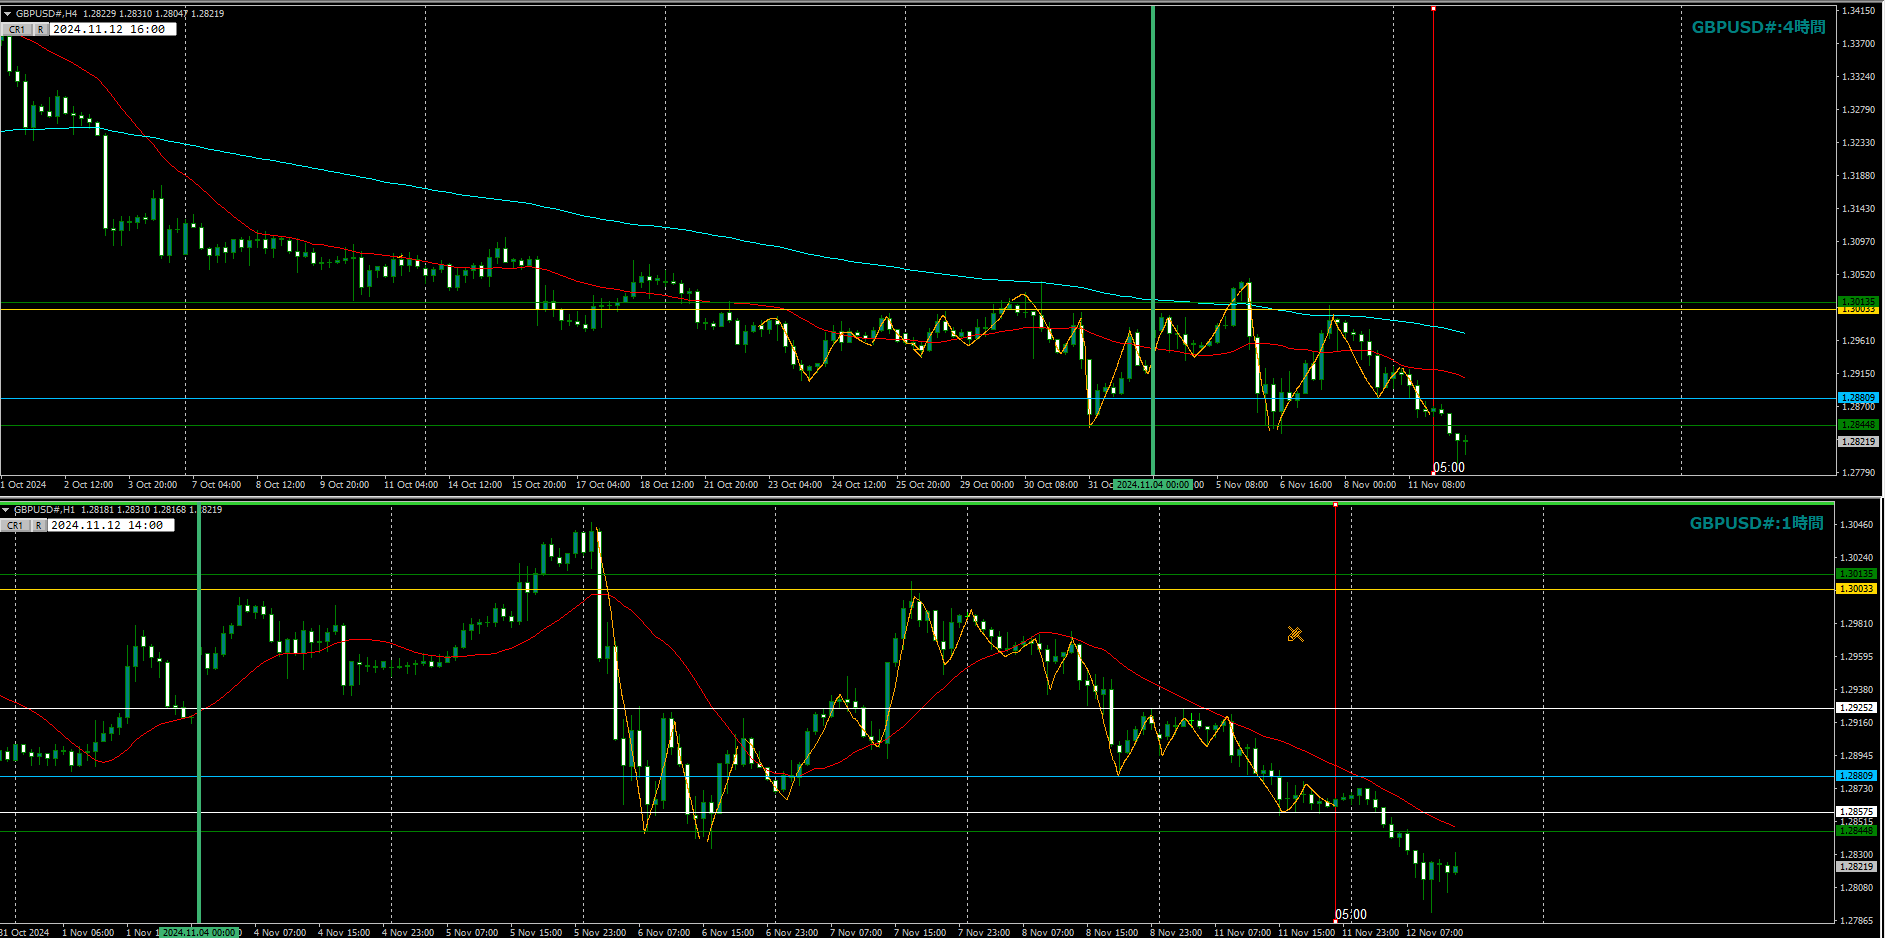The height and width of the screenshot is (938, 1885).
Task: Click the 12 Nov 07:00 time axis label
Action: pos(1434,933)
